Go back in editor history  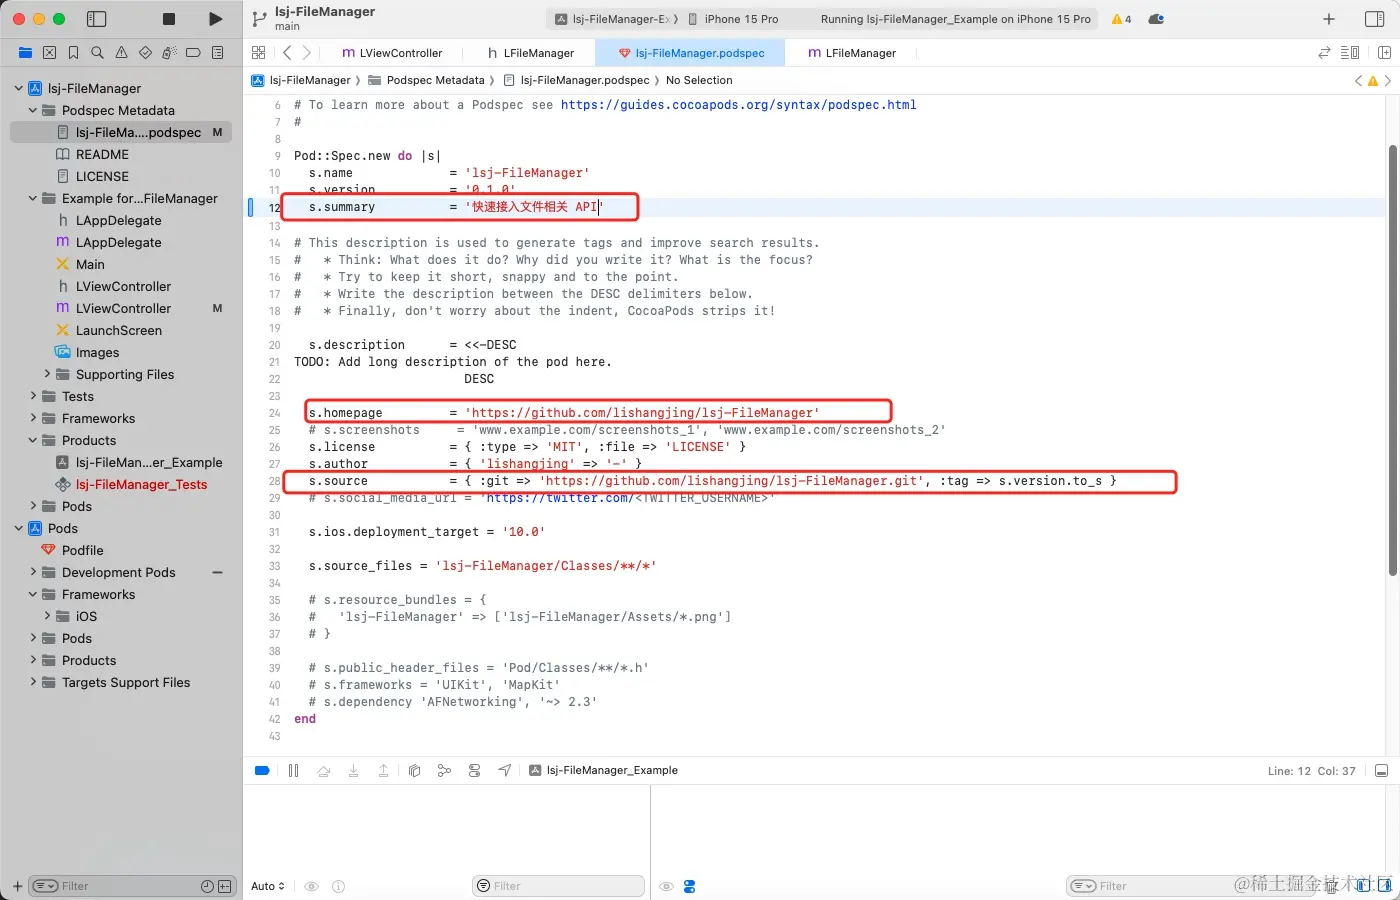tap(287, 52)
